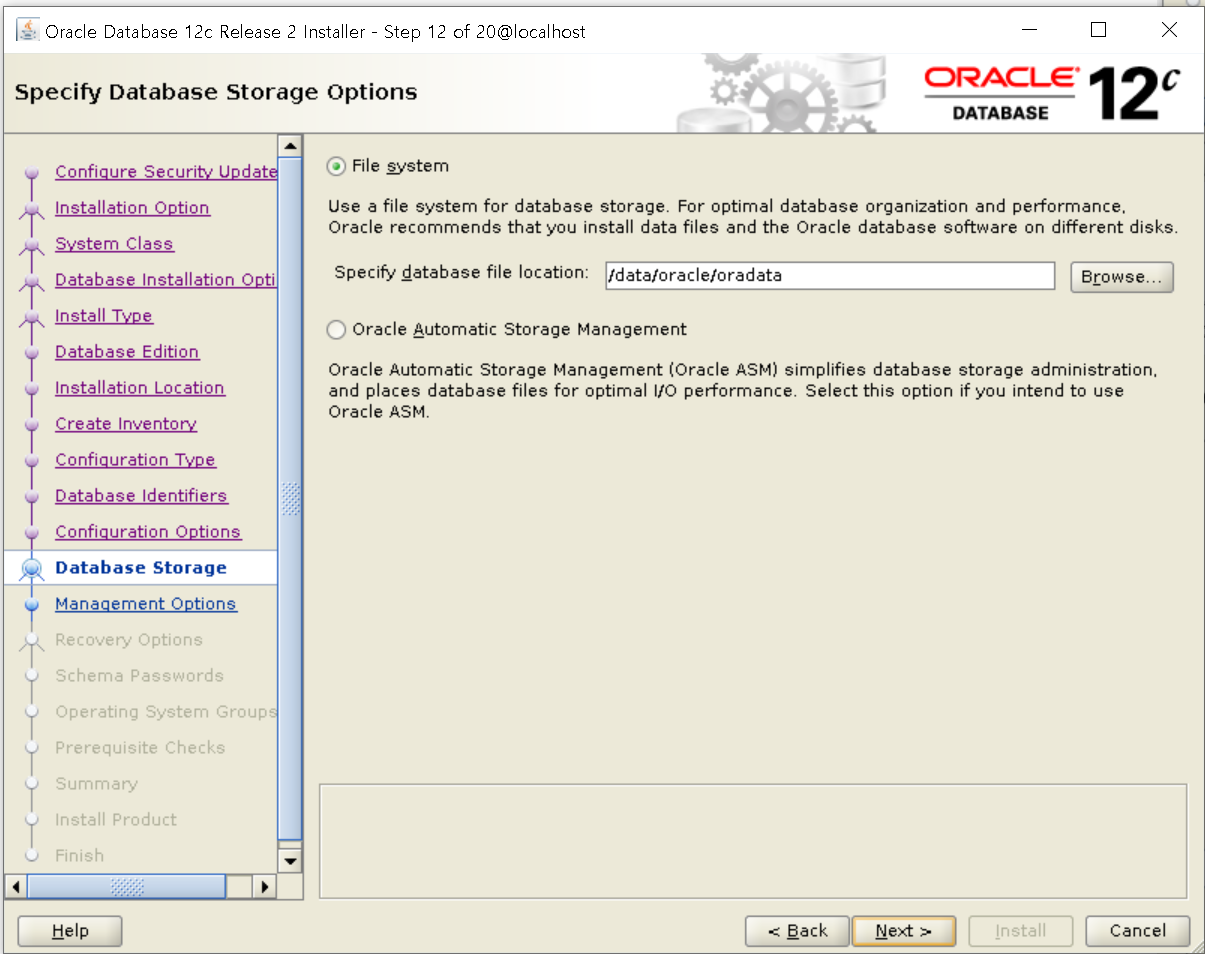1205x954 pixels.
Task: Click Finish step text
Action: coord(79,856)
